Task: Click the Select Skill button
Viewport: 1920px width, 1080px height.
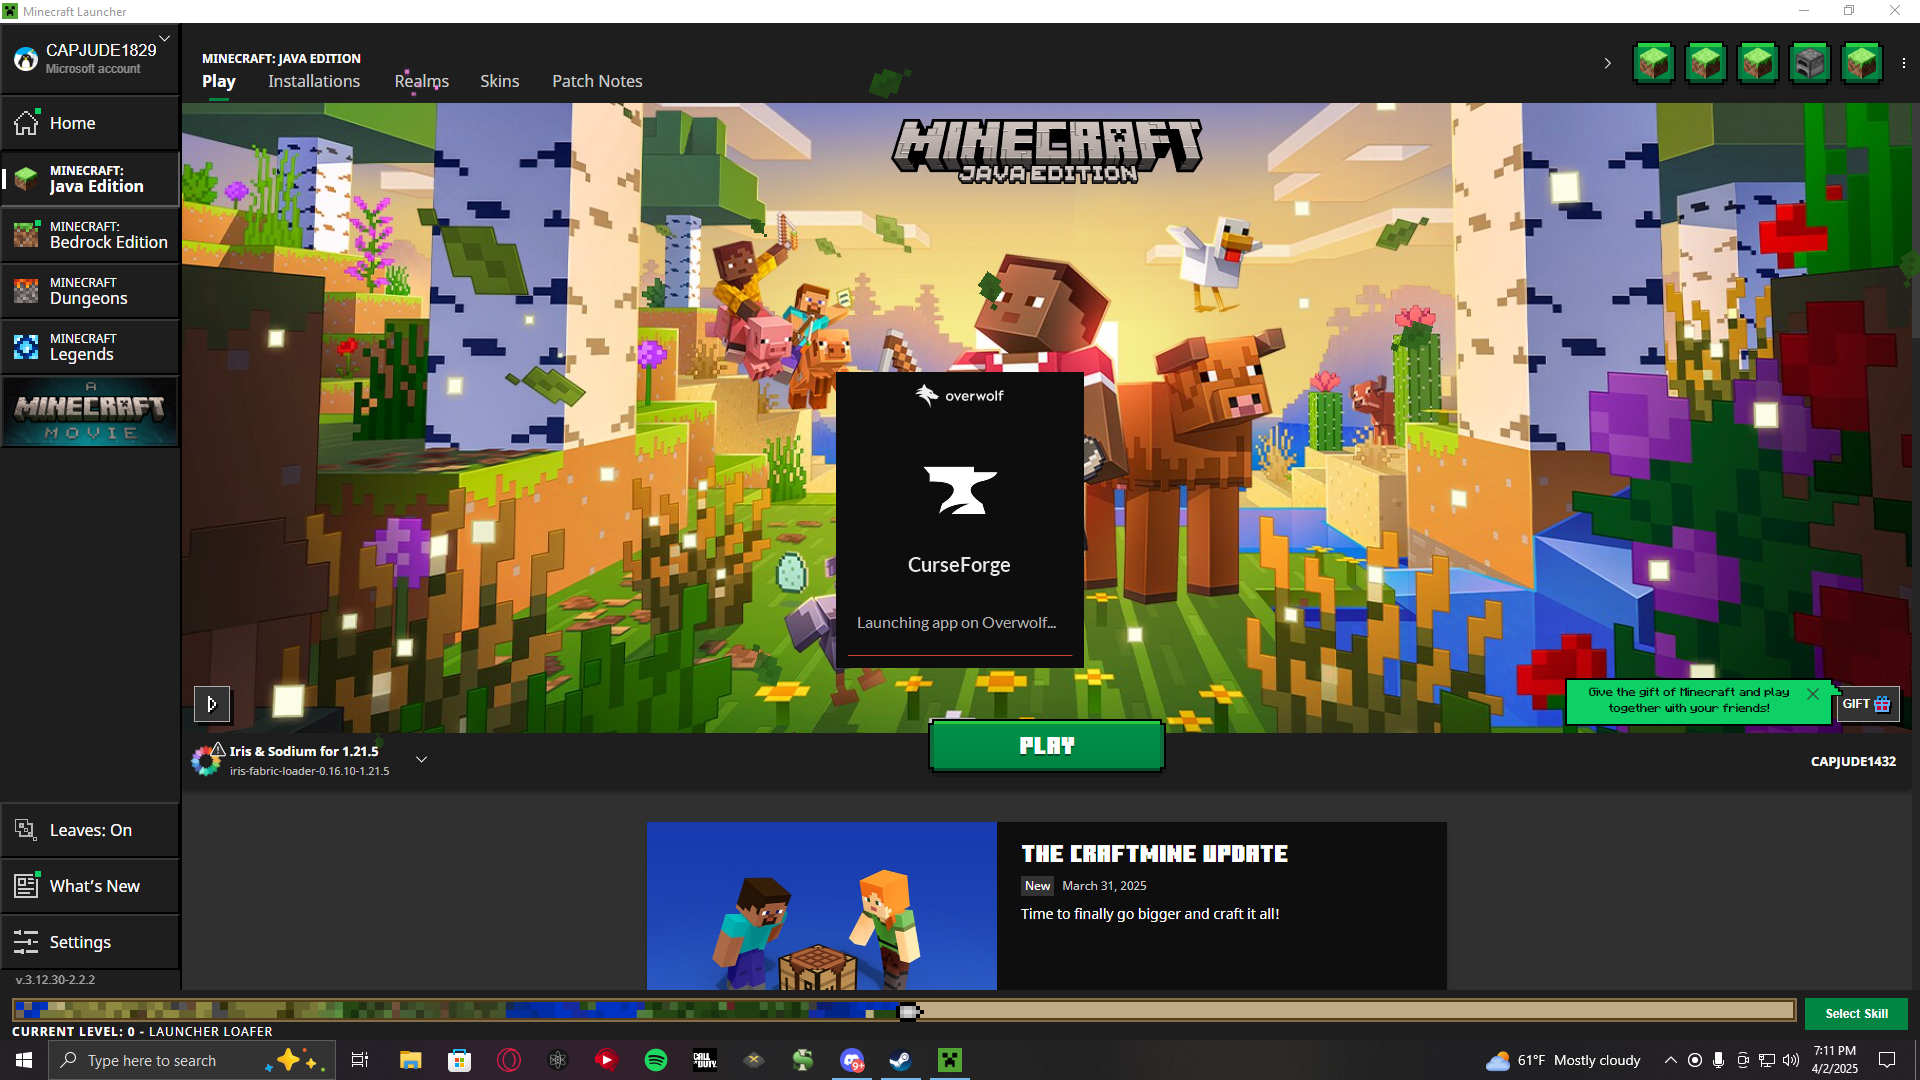Action: 1856,1013
